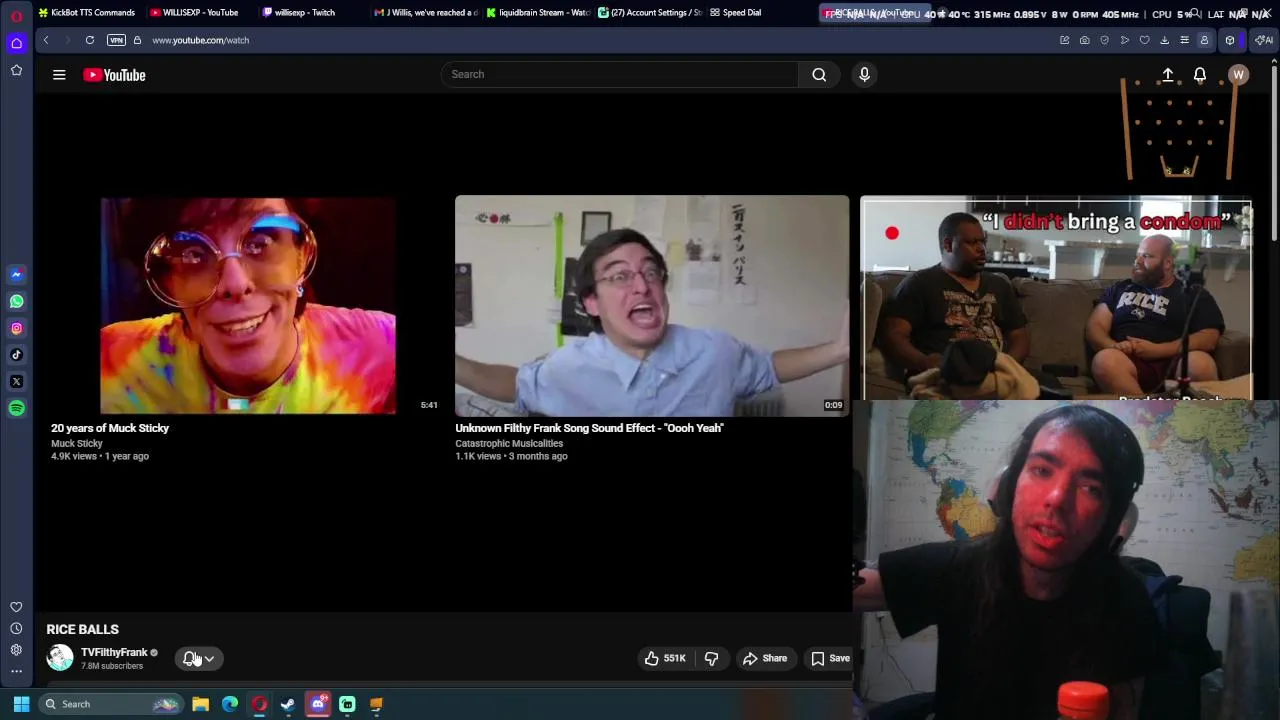Viewport: 1280px width, 720px height.
Task: Play the Muck Sticky tie-dye thumbnail
Action: [x=248, y=305]
